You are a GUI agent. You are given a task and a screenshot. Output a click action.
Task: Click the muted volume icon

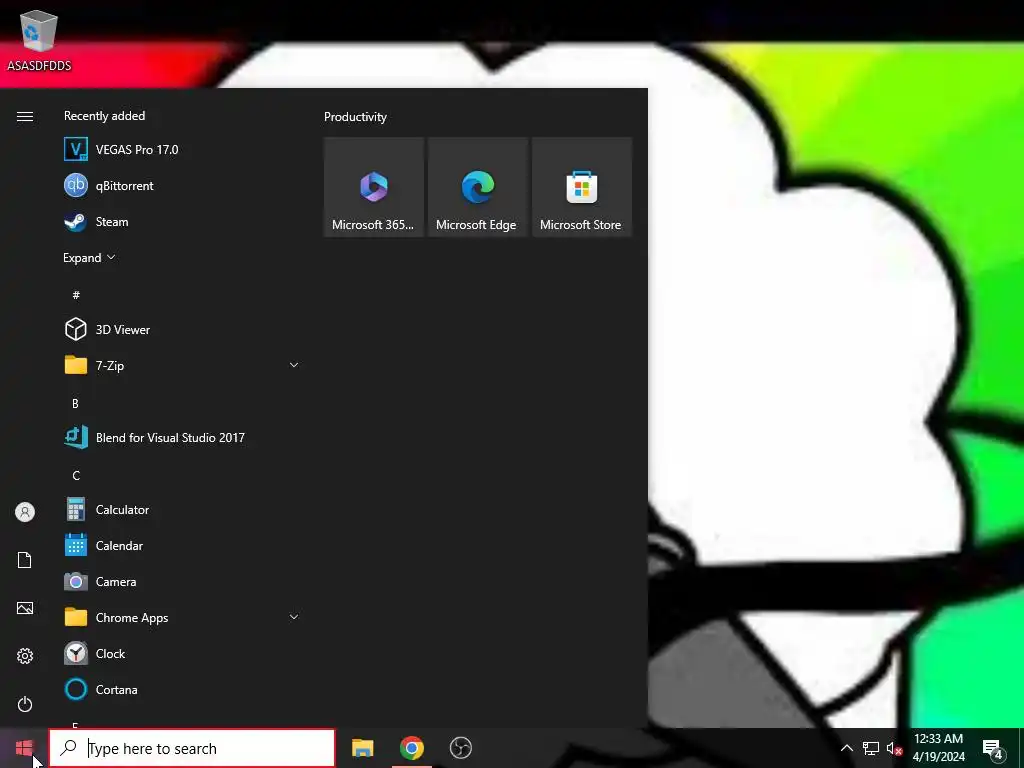click(894, 748)
